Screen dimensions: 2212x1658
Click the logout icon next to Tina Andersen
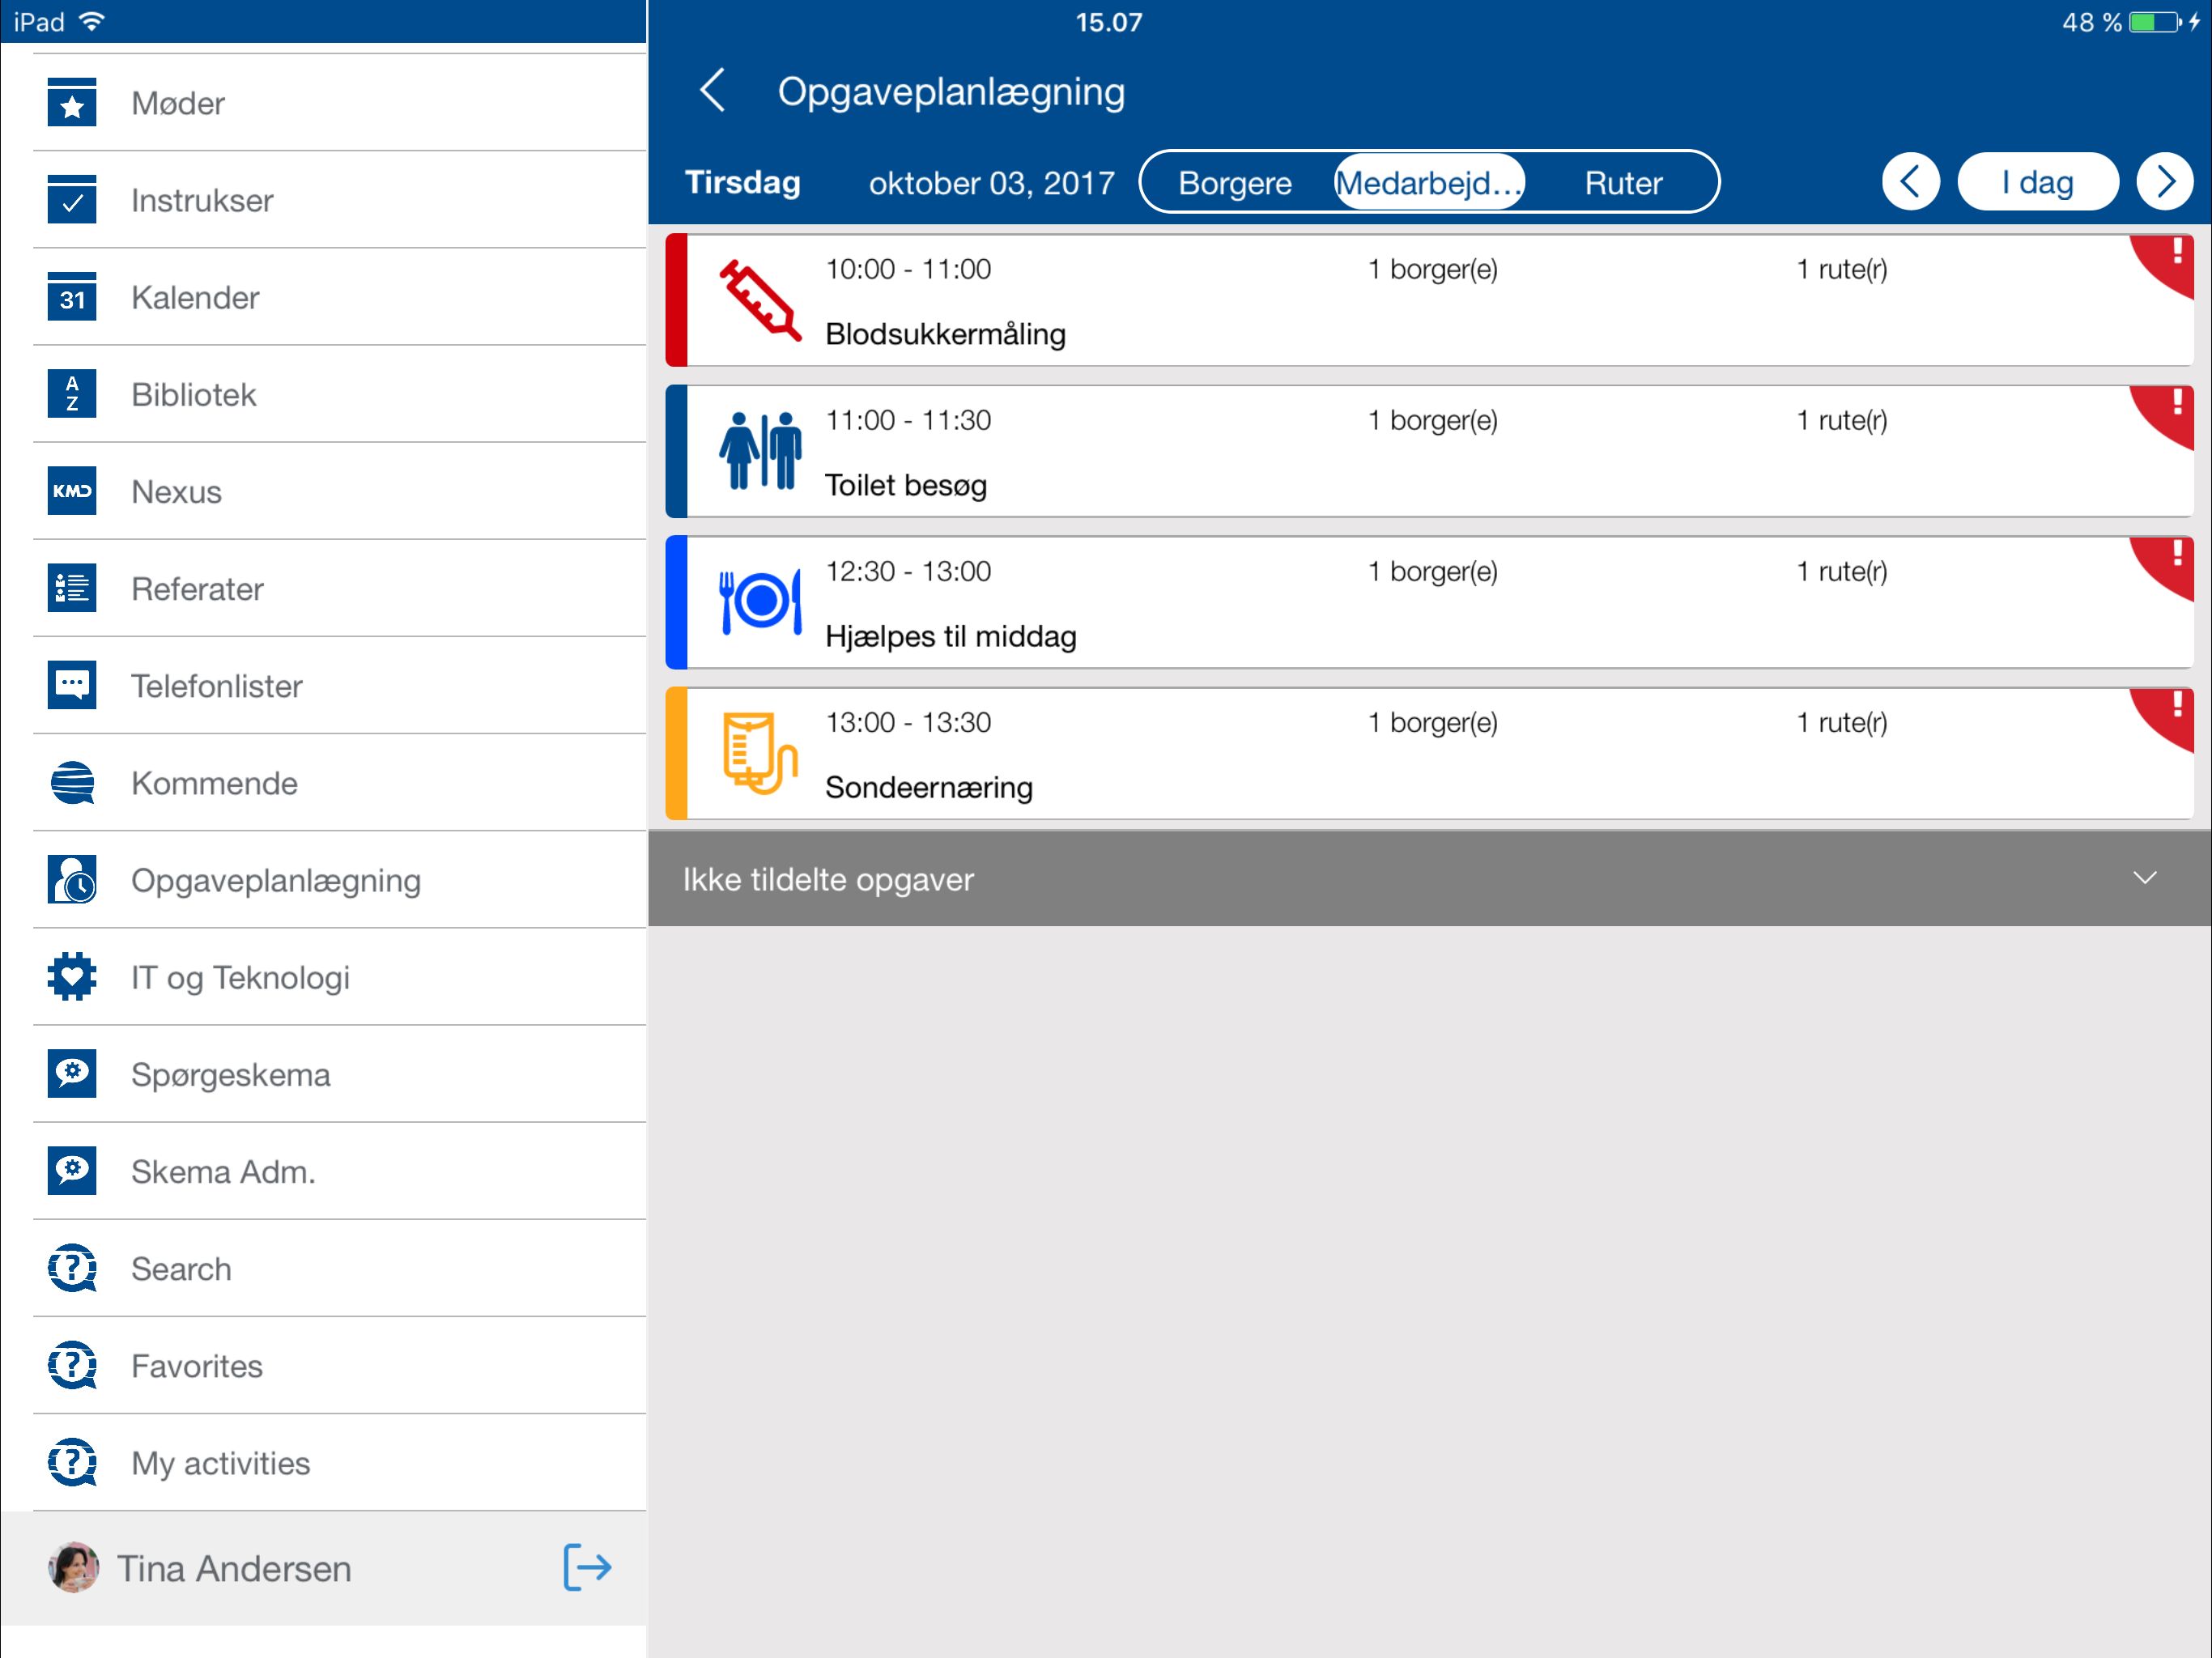tap(587, 1566)
